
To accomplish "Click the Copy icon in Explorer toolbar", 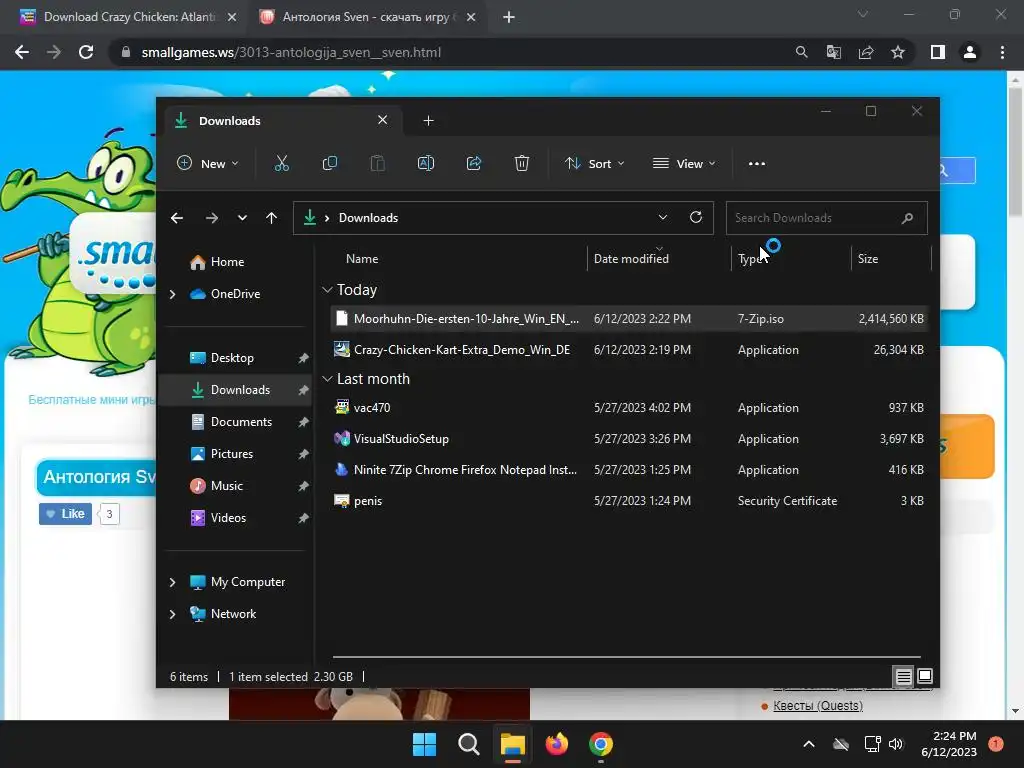I will click(x=330, y=163).
